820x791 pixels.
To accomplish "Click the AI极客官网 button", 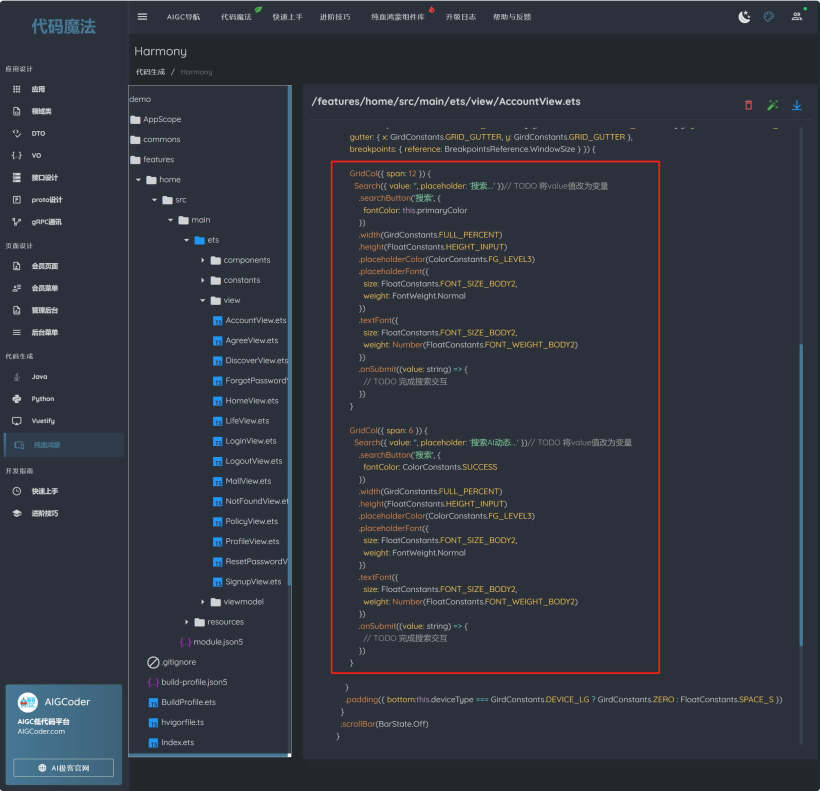I will 63,768.
